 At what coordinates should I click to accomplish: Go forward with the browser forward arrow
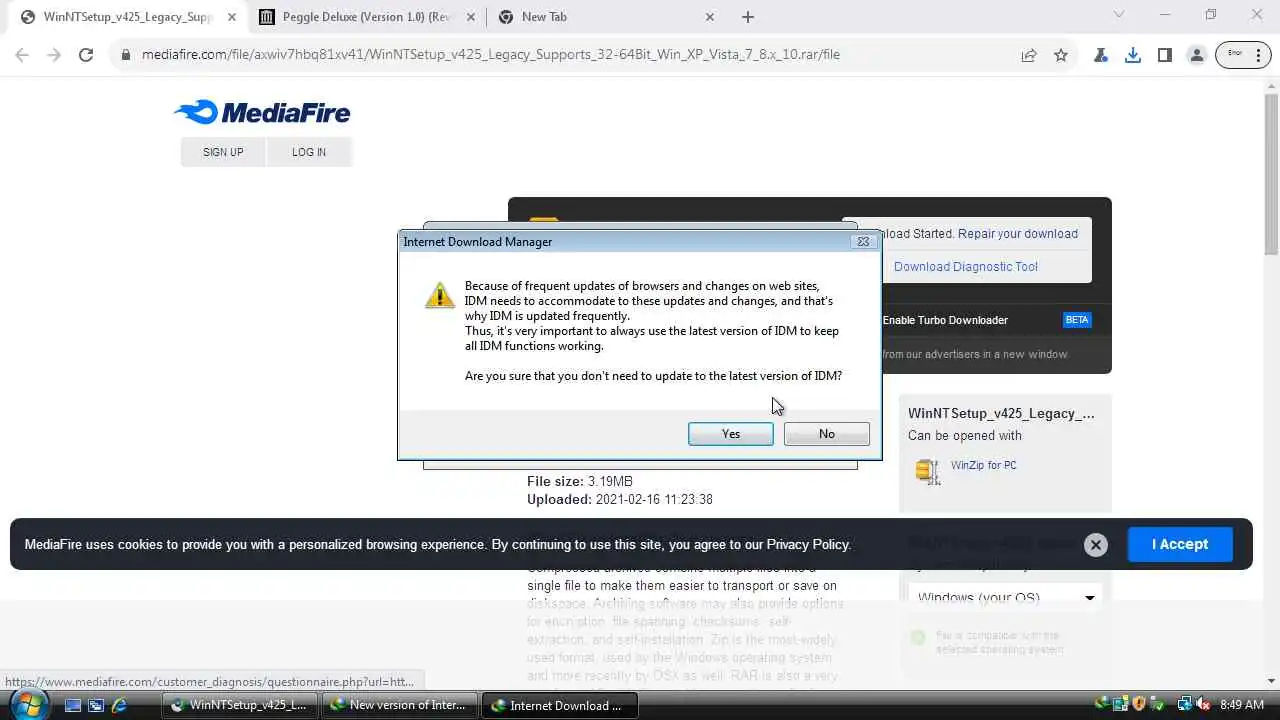54,55
